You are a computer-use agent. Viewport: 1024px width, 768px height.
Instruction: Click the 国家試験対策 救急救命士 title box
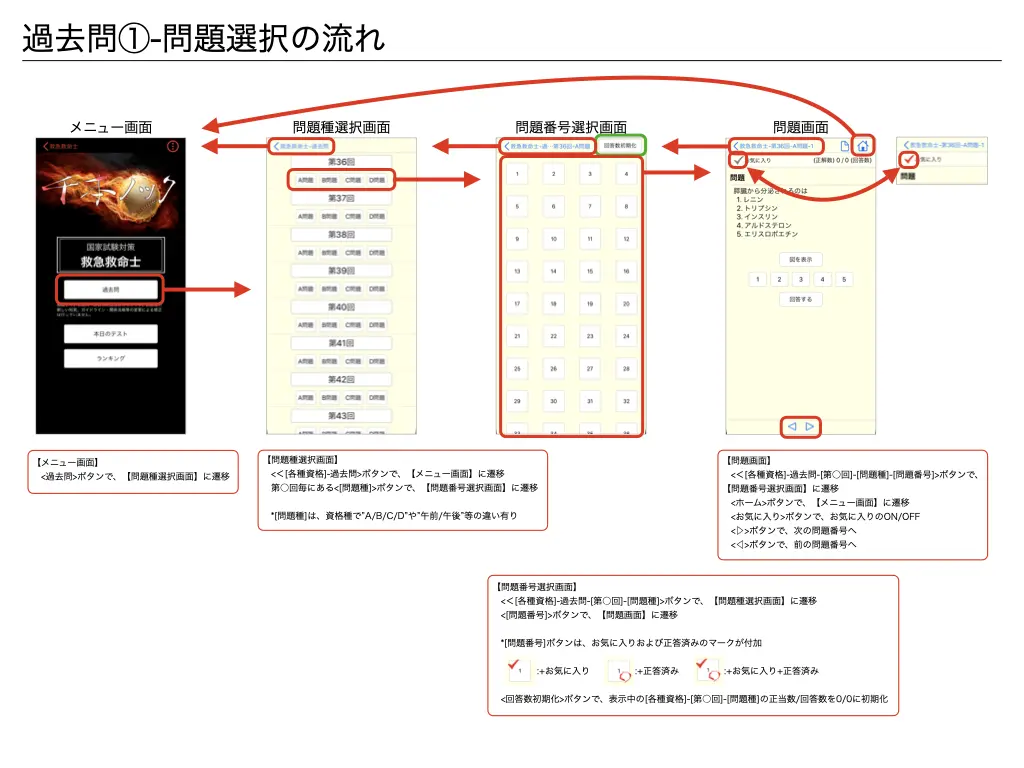tap(110, 255)
